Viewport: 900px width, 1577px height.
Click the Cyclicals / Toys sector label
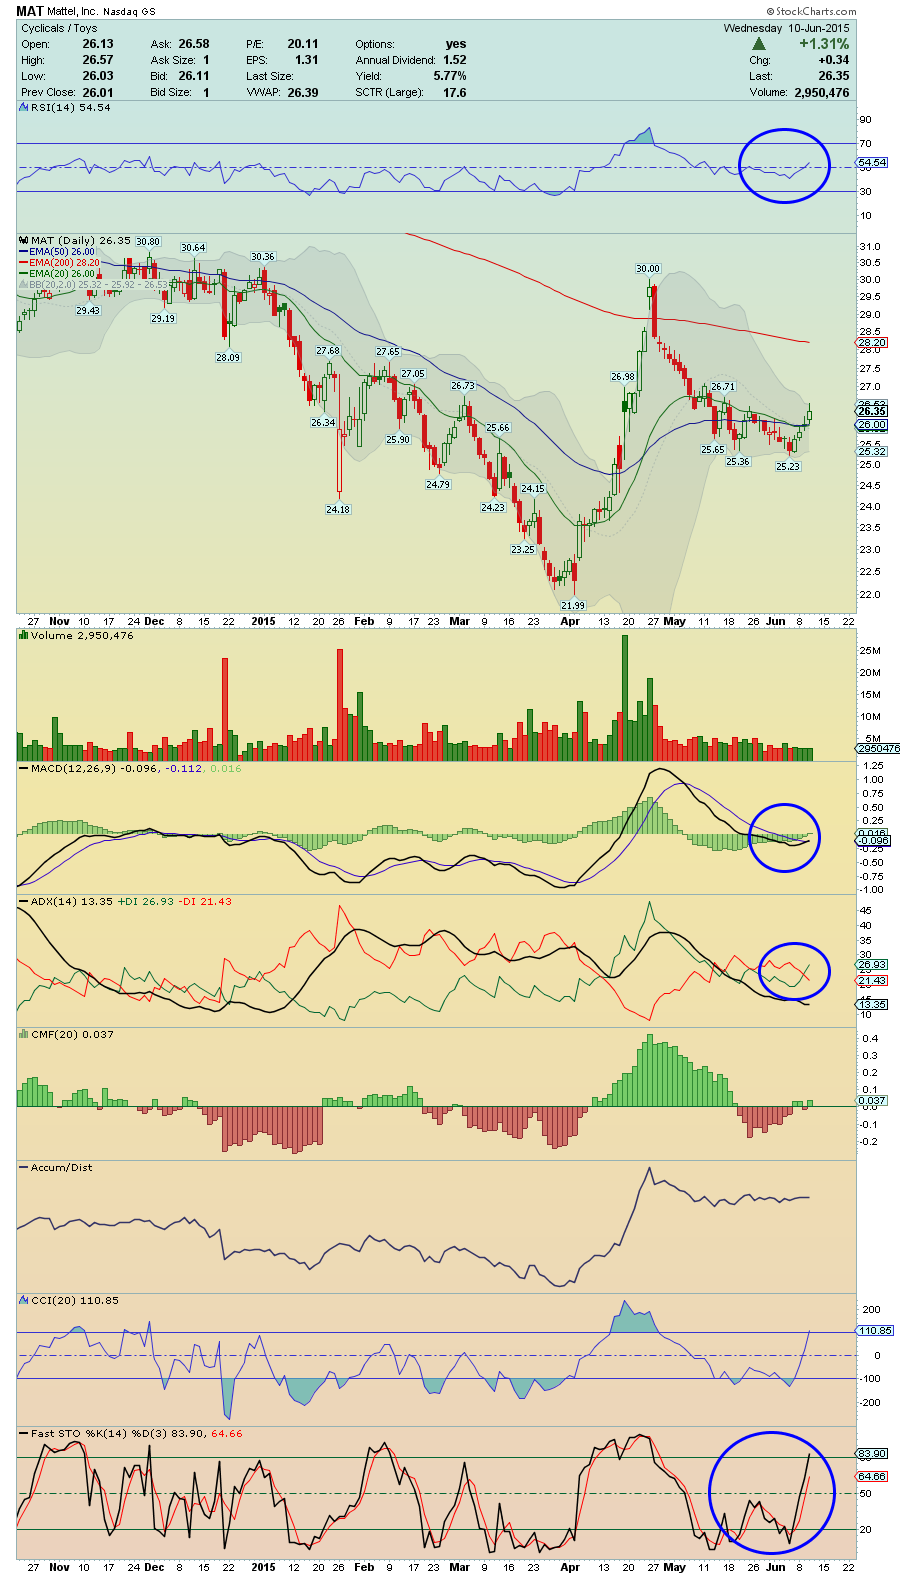tap(60, 28)
